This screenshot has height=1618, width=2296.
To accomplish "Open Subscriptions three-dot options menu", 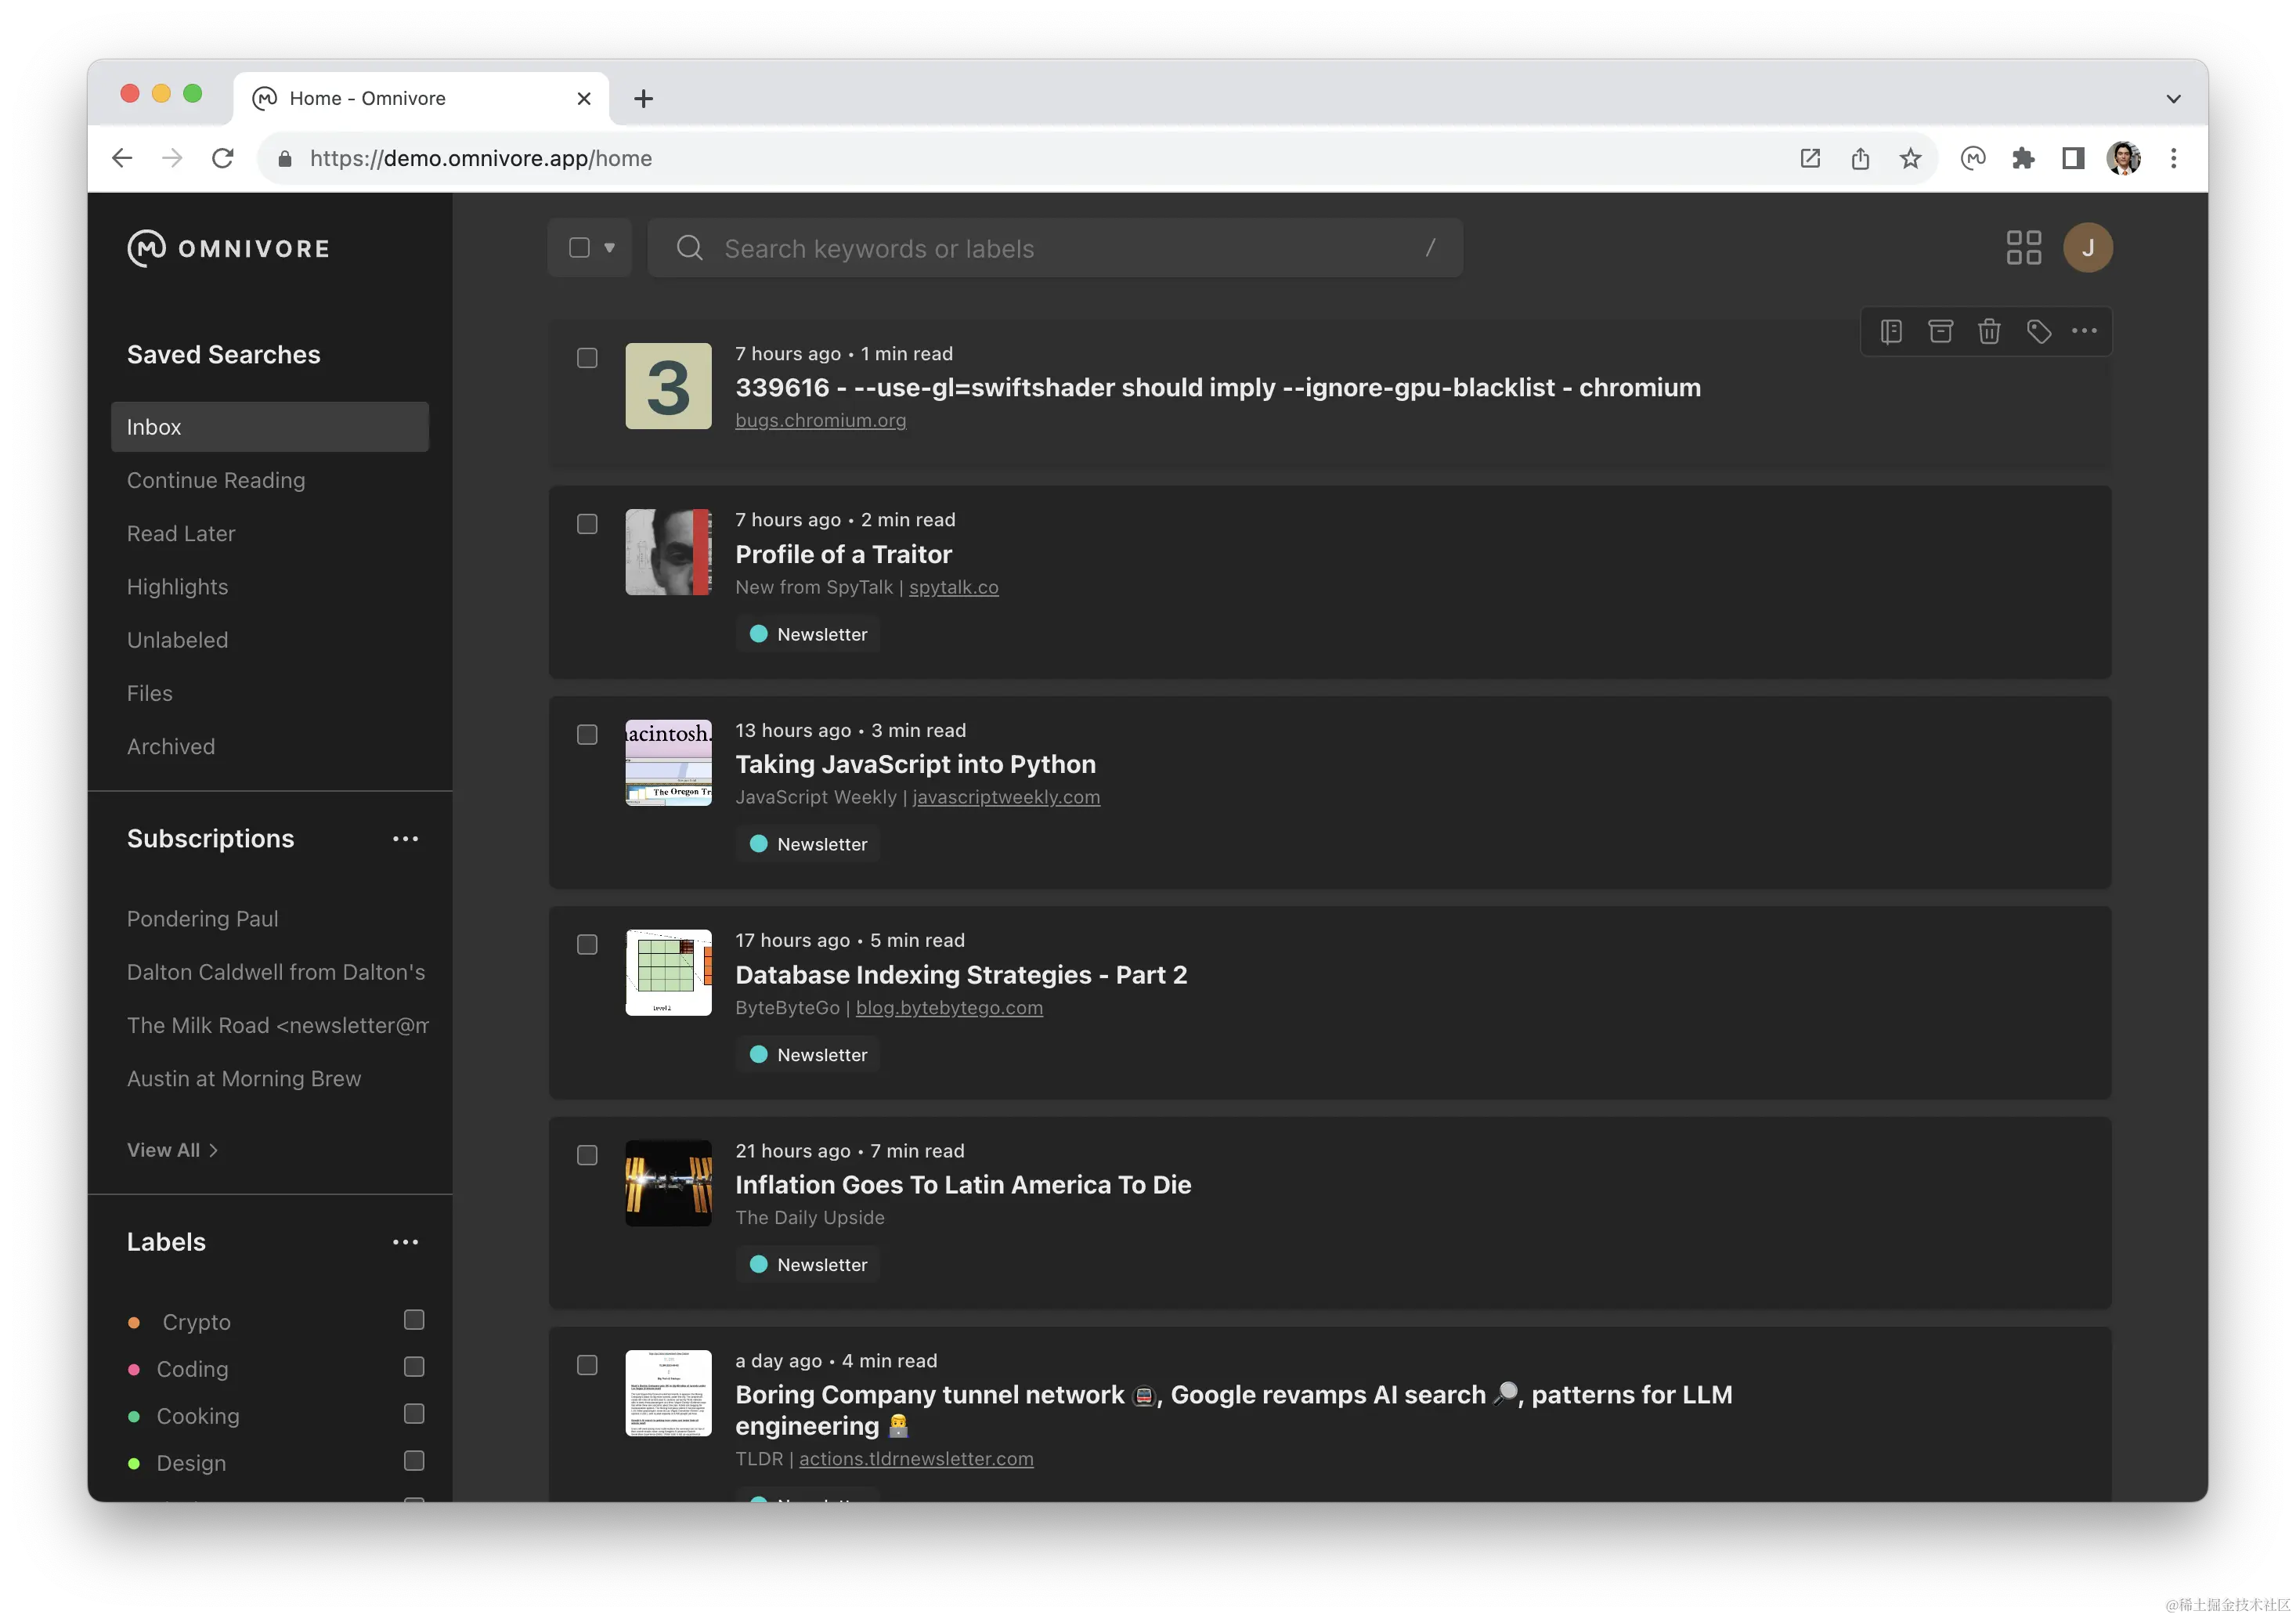I will 405,839.
